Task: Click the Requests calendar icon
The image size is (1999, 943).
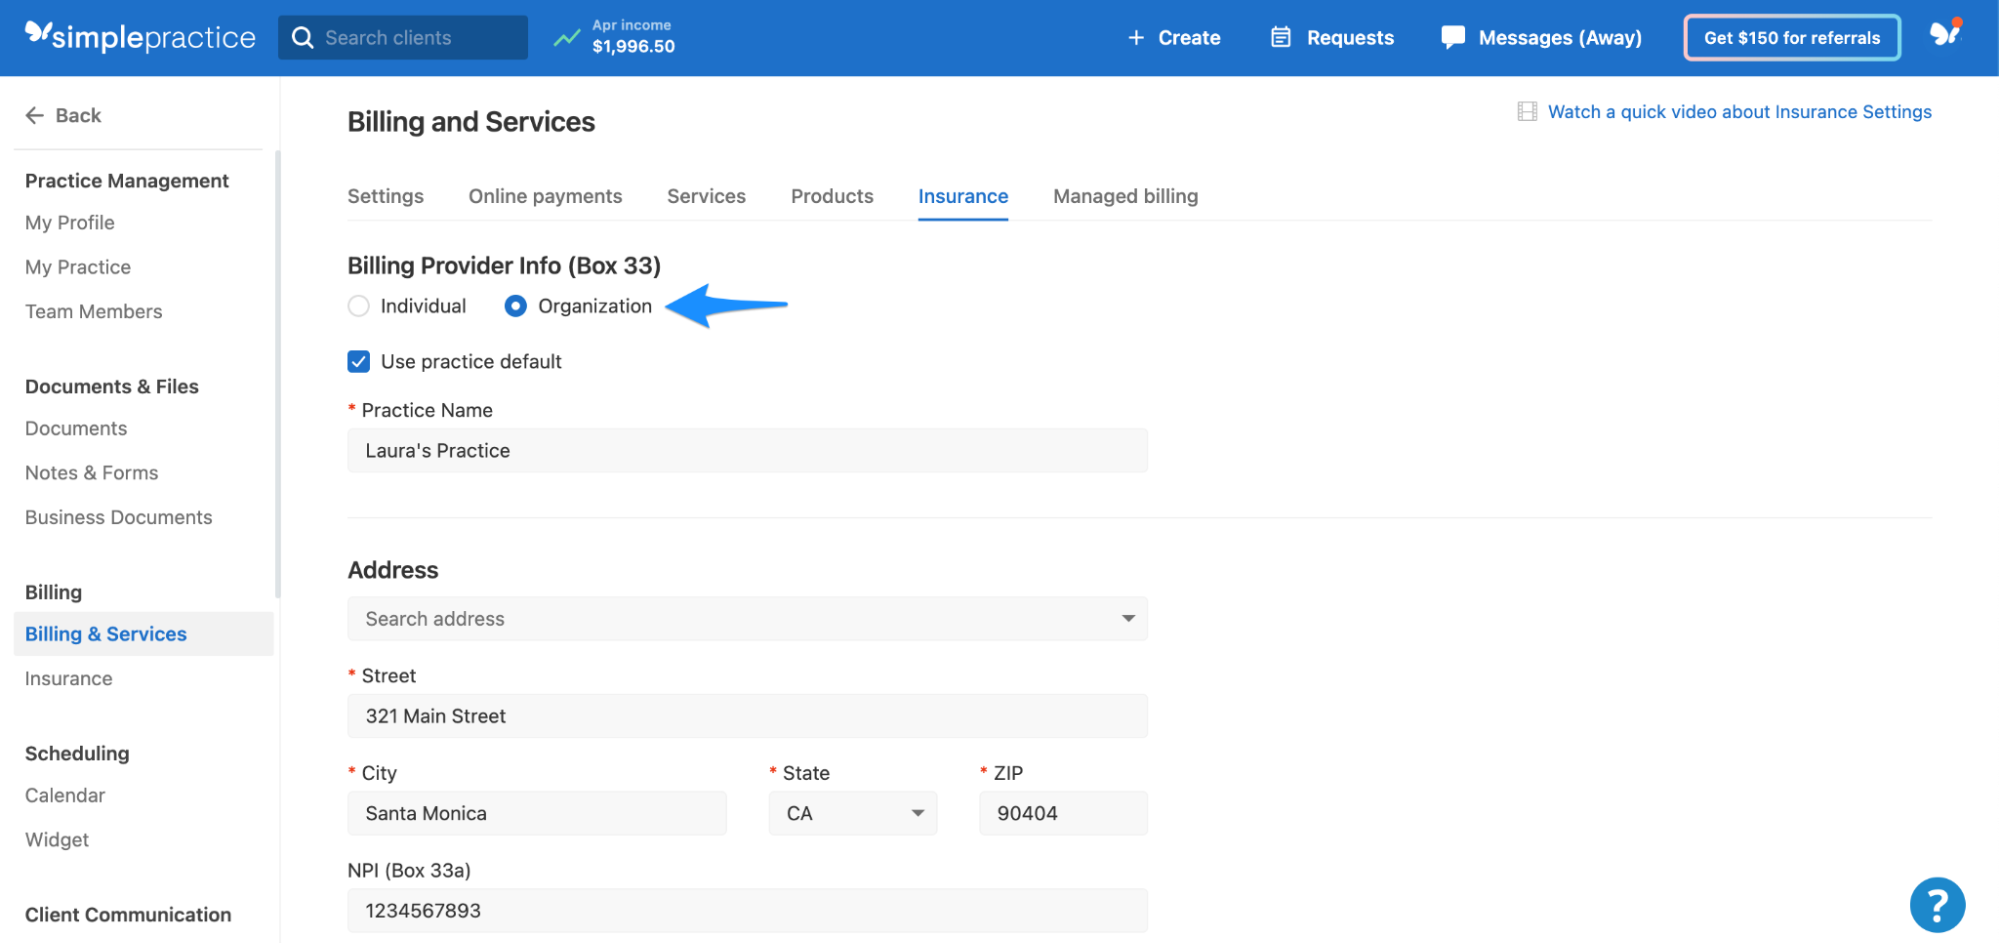Action: 1280,36
